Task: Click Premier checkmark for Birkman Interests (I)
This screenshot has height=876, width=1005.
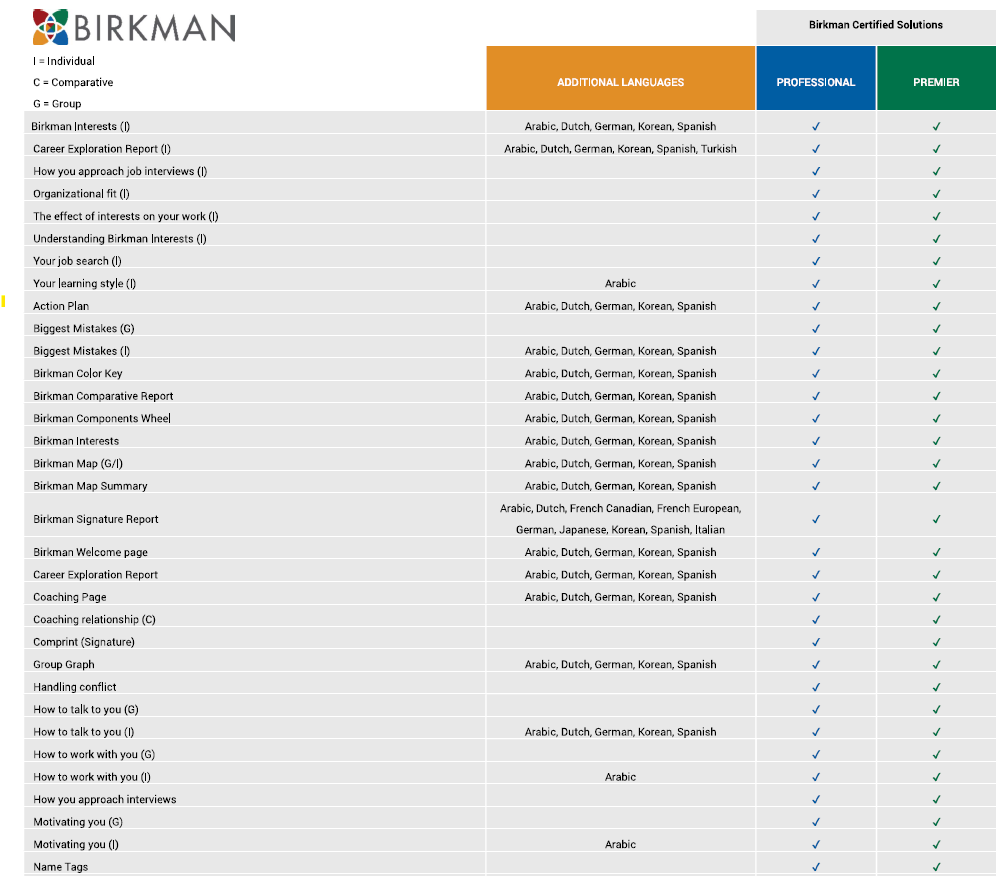Action: click(936, 126)
